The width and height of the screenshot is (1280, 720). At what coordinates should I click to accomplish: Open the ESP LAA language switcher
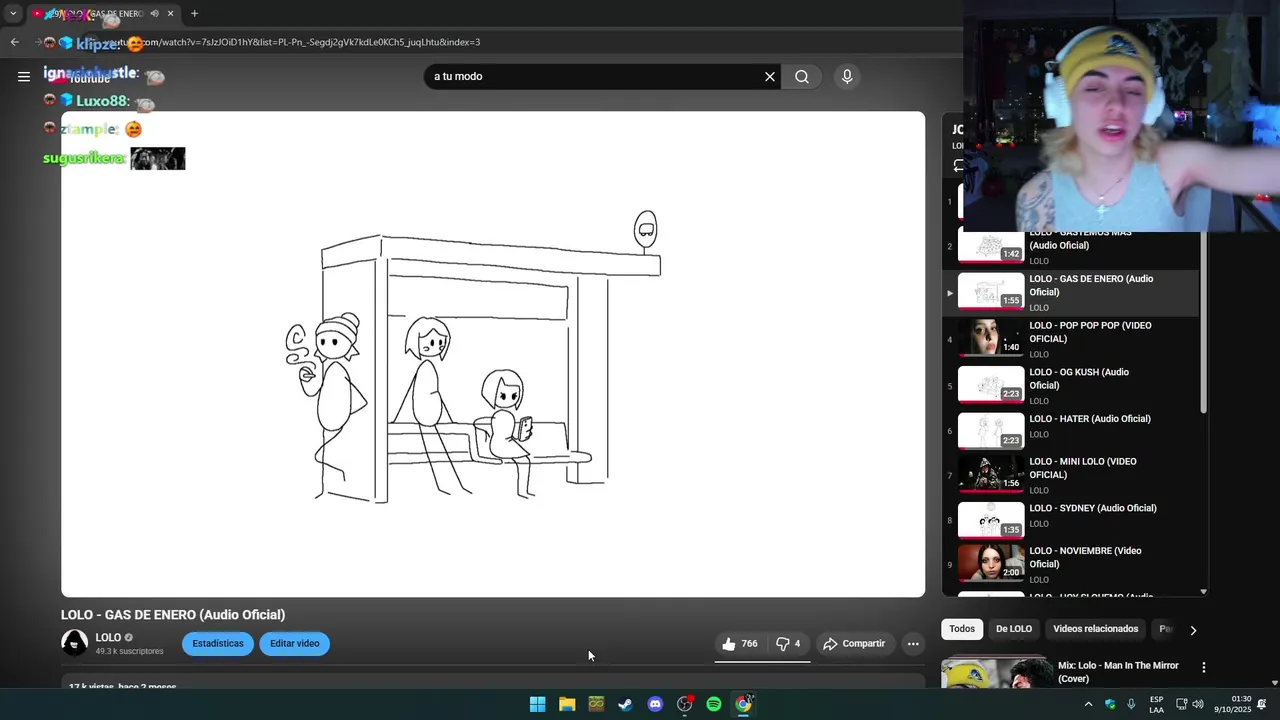(x=1156, y=704)
